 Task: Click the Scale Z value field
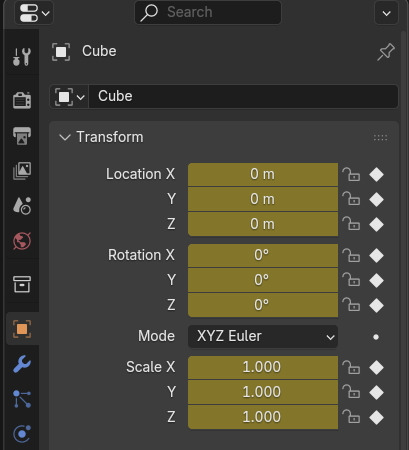263,417
